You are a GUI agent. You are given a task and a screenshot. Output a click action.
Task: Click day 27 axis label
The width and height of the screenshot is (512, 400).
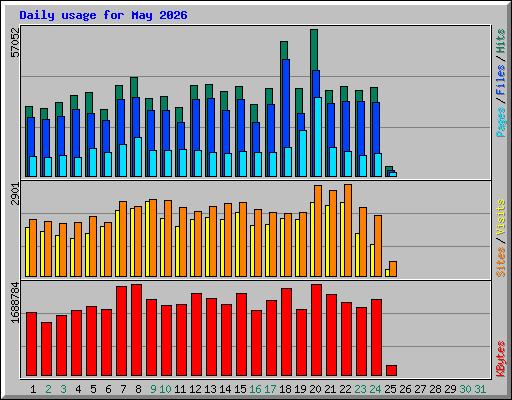point(420,389)
